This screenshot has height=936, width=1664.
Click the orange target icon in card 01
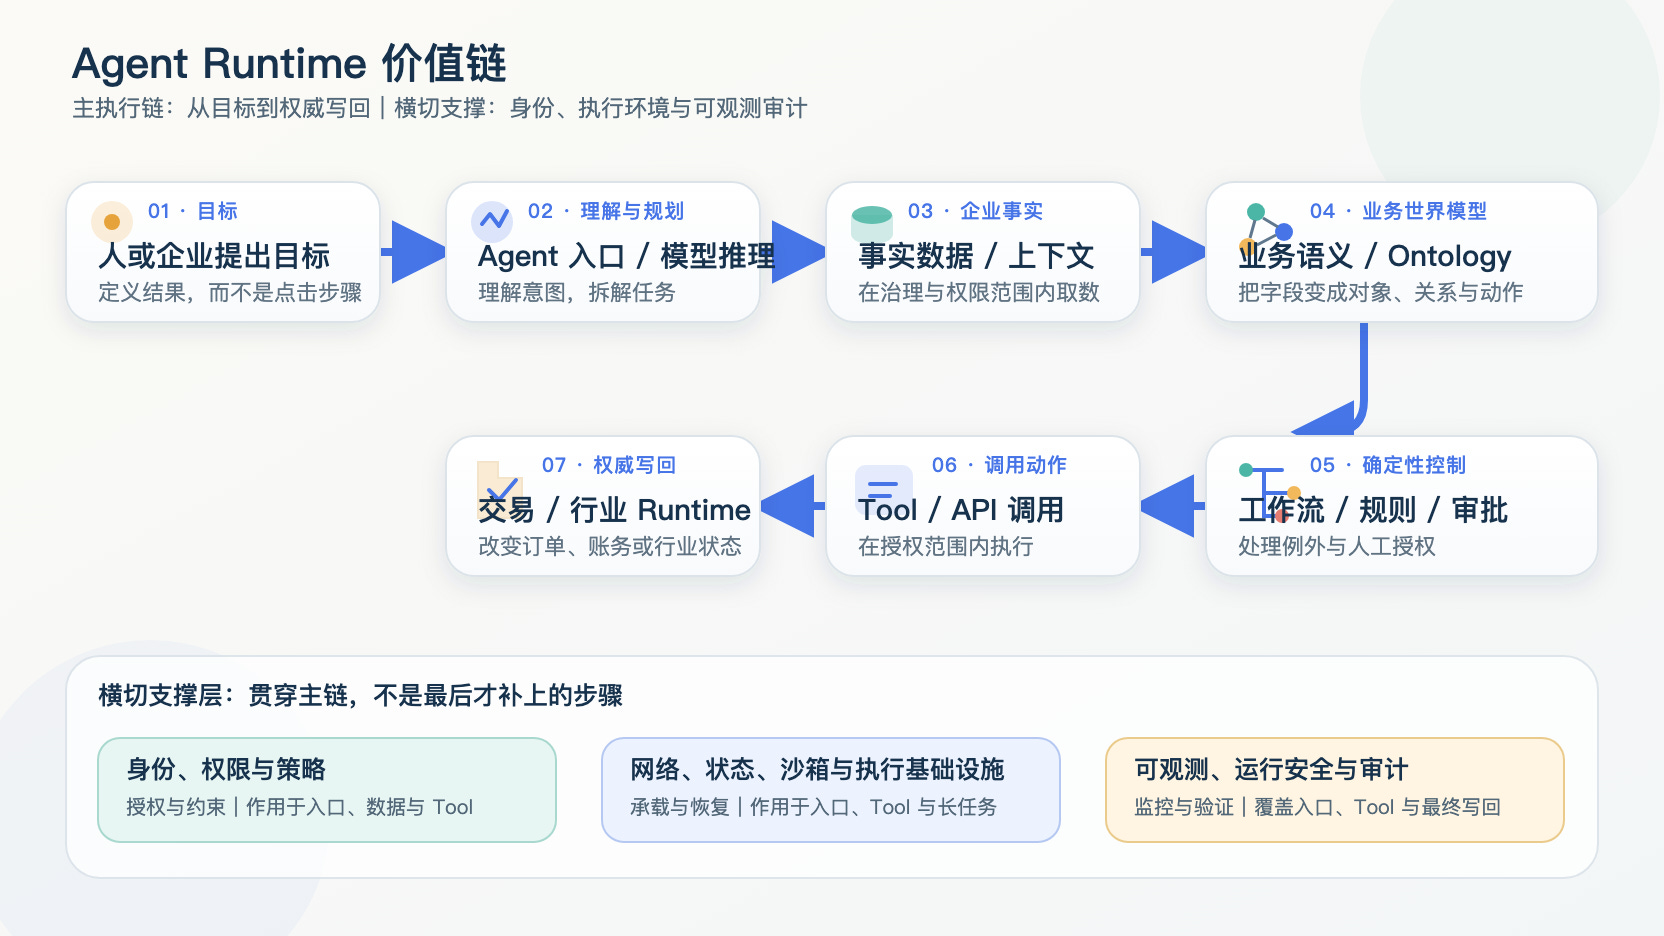coord(112,222)
